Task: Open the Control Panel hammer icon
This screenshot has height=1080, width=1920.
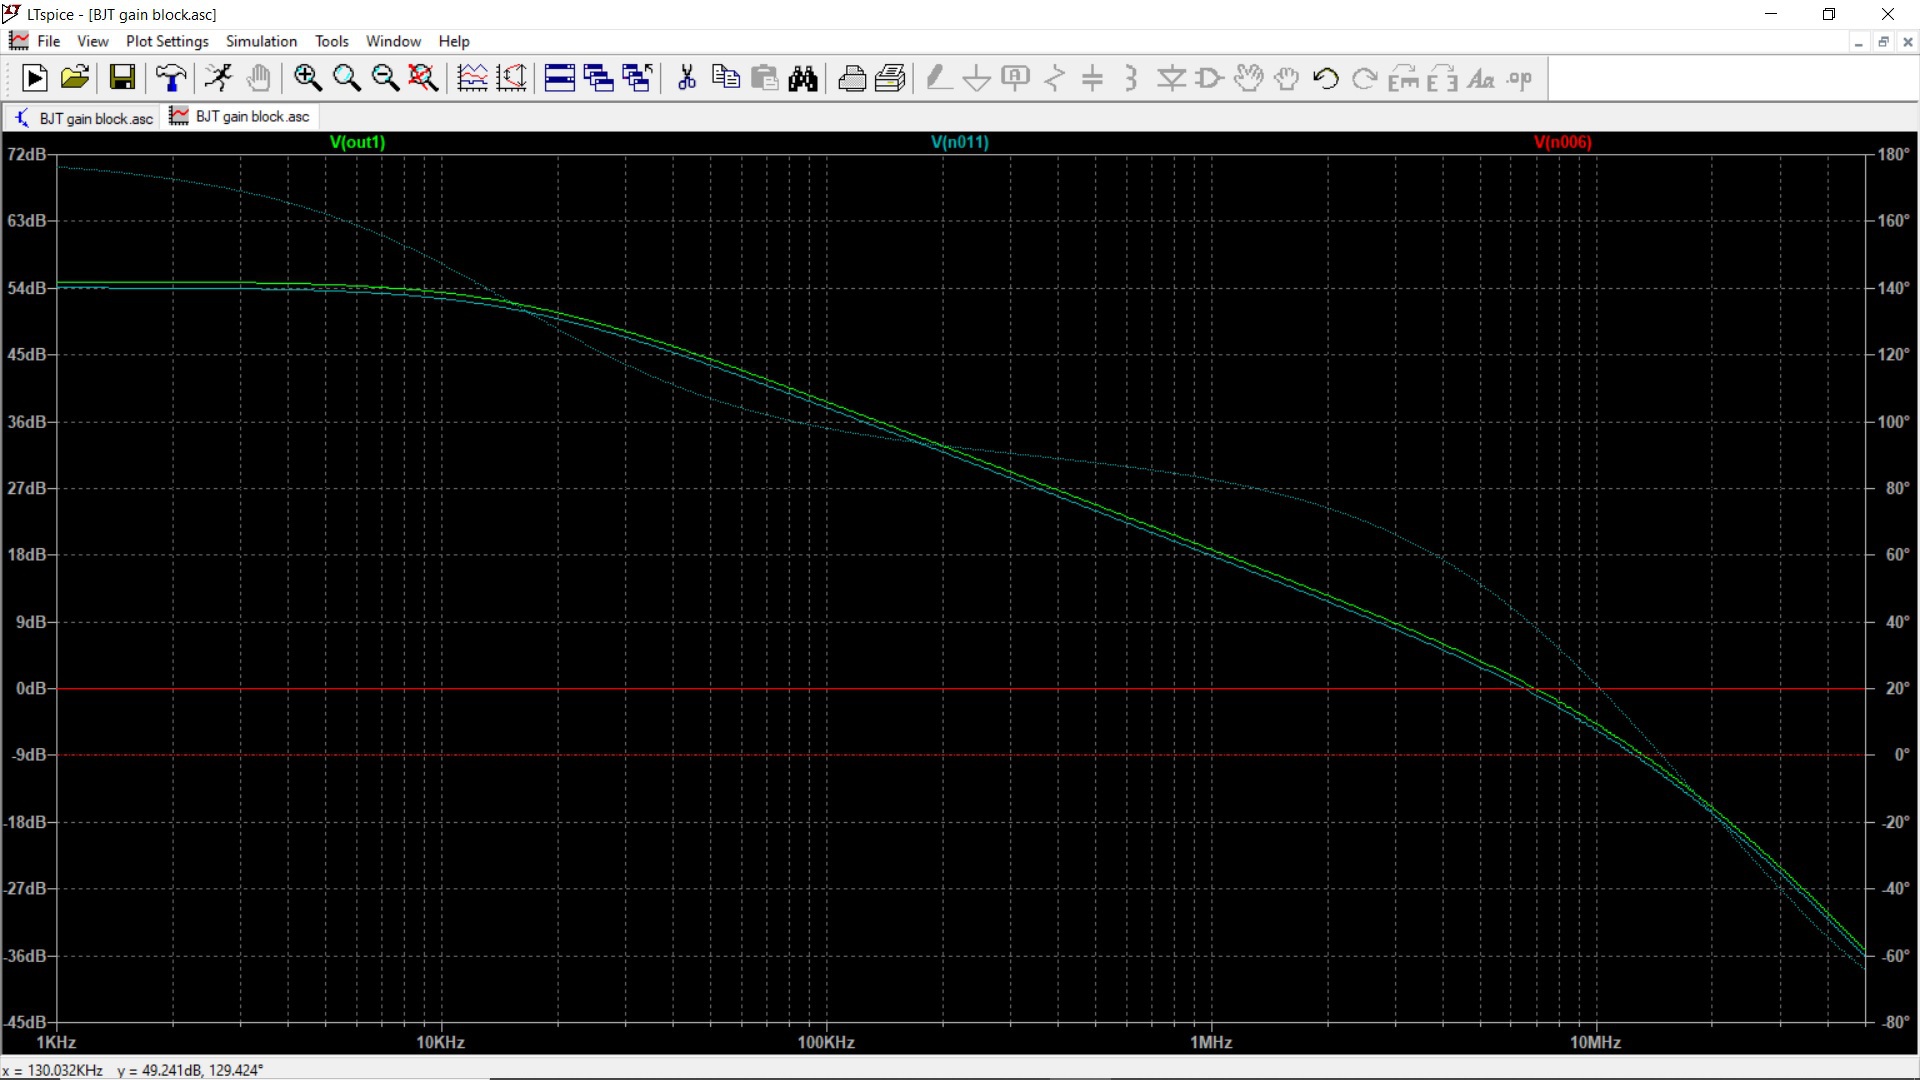Action: tap(171, 78)
